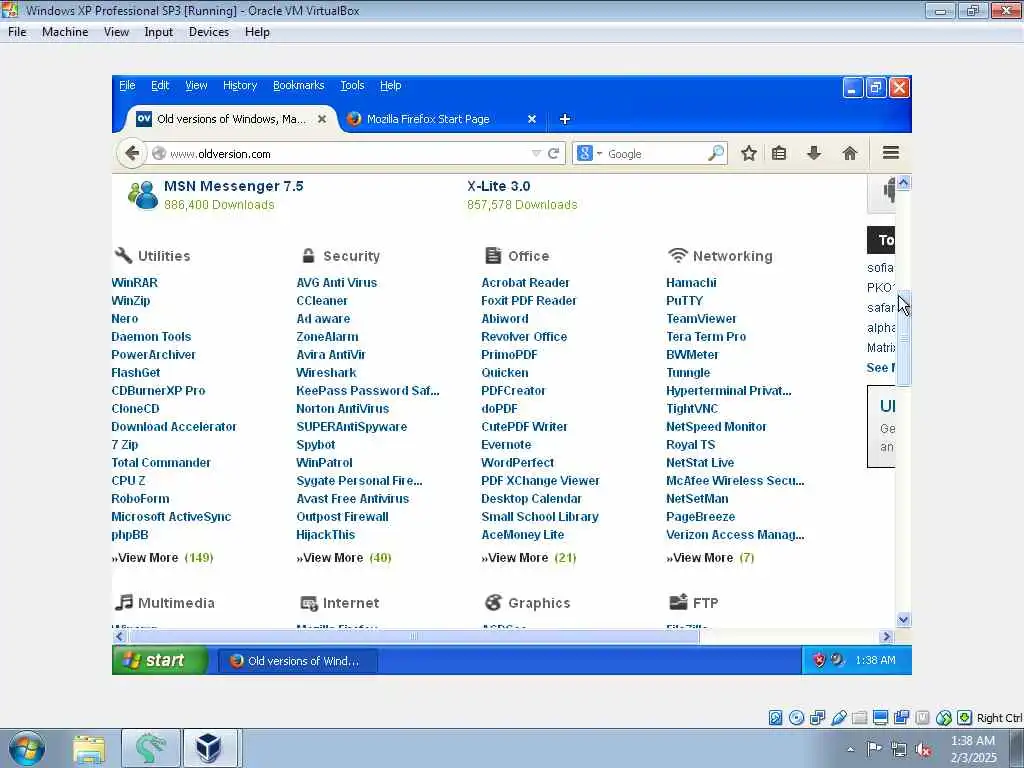
Task: Open VirtualBox Devices menu
Action: tap(208, 32)
